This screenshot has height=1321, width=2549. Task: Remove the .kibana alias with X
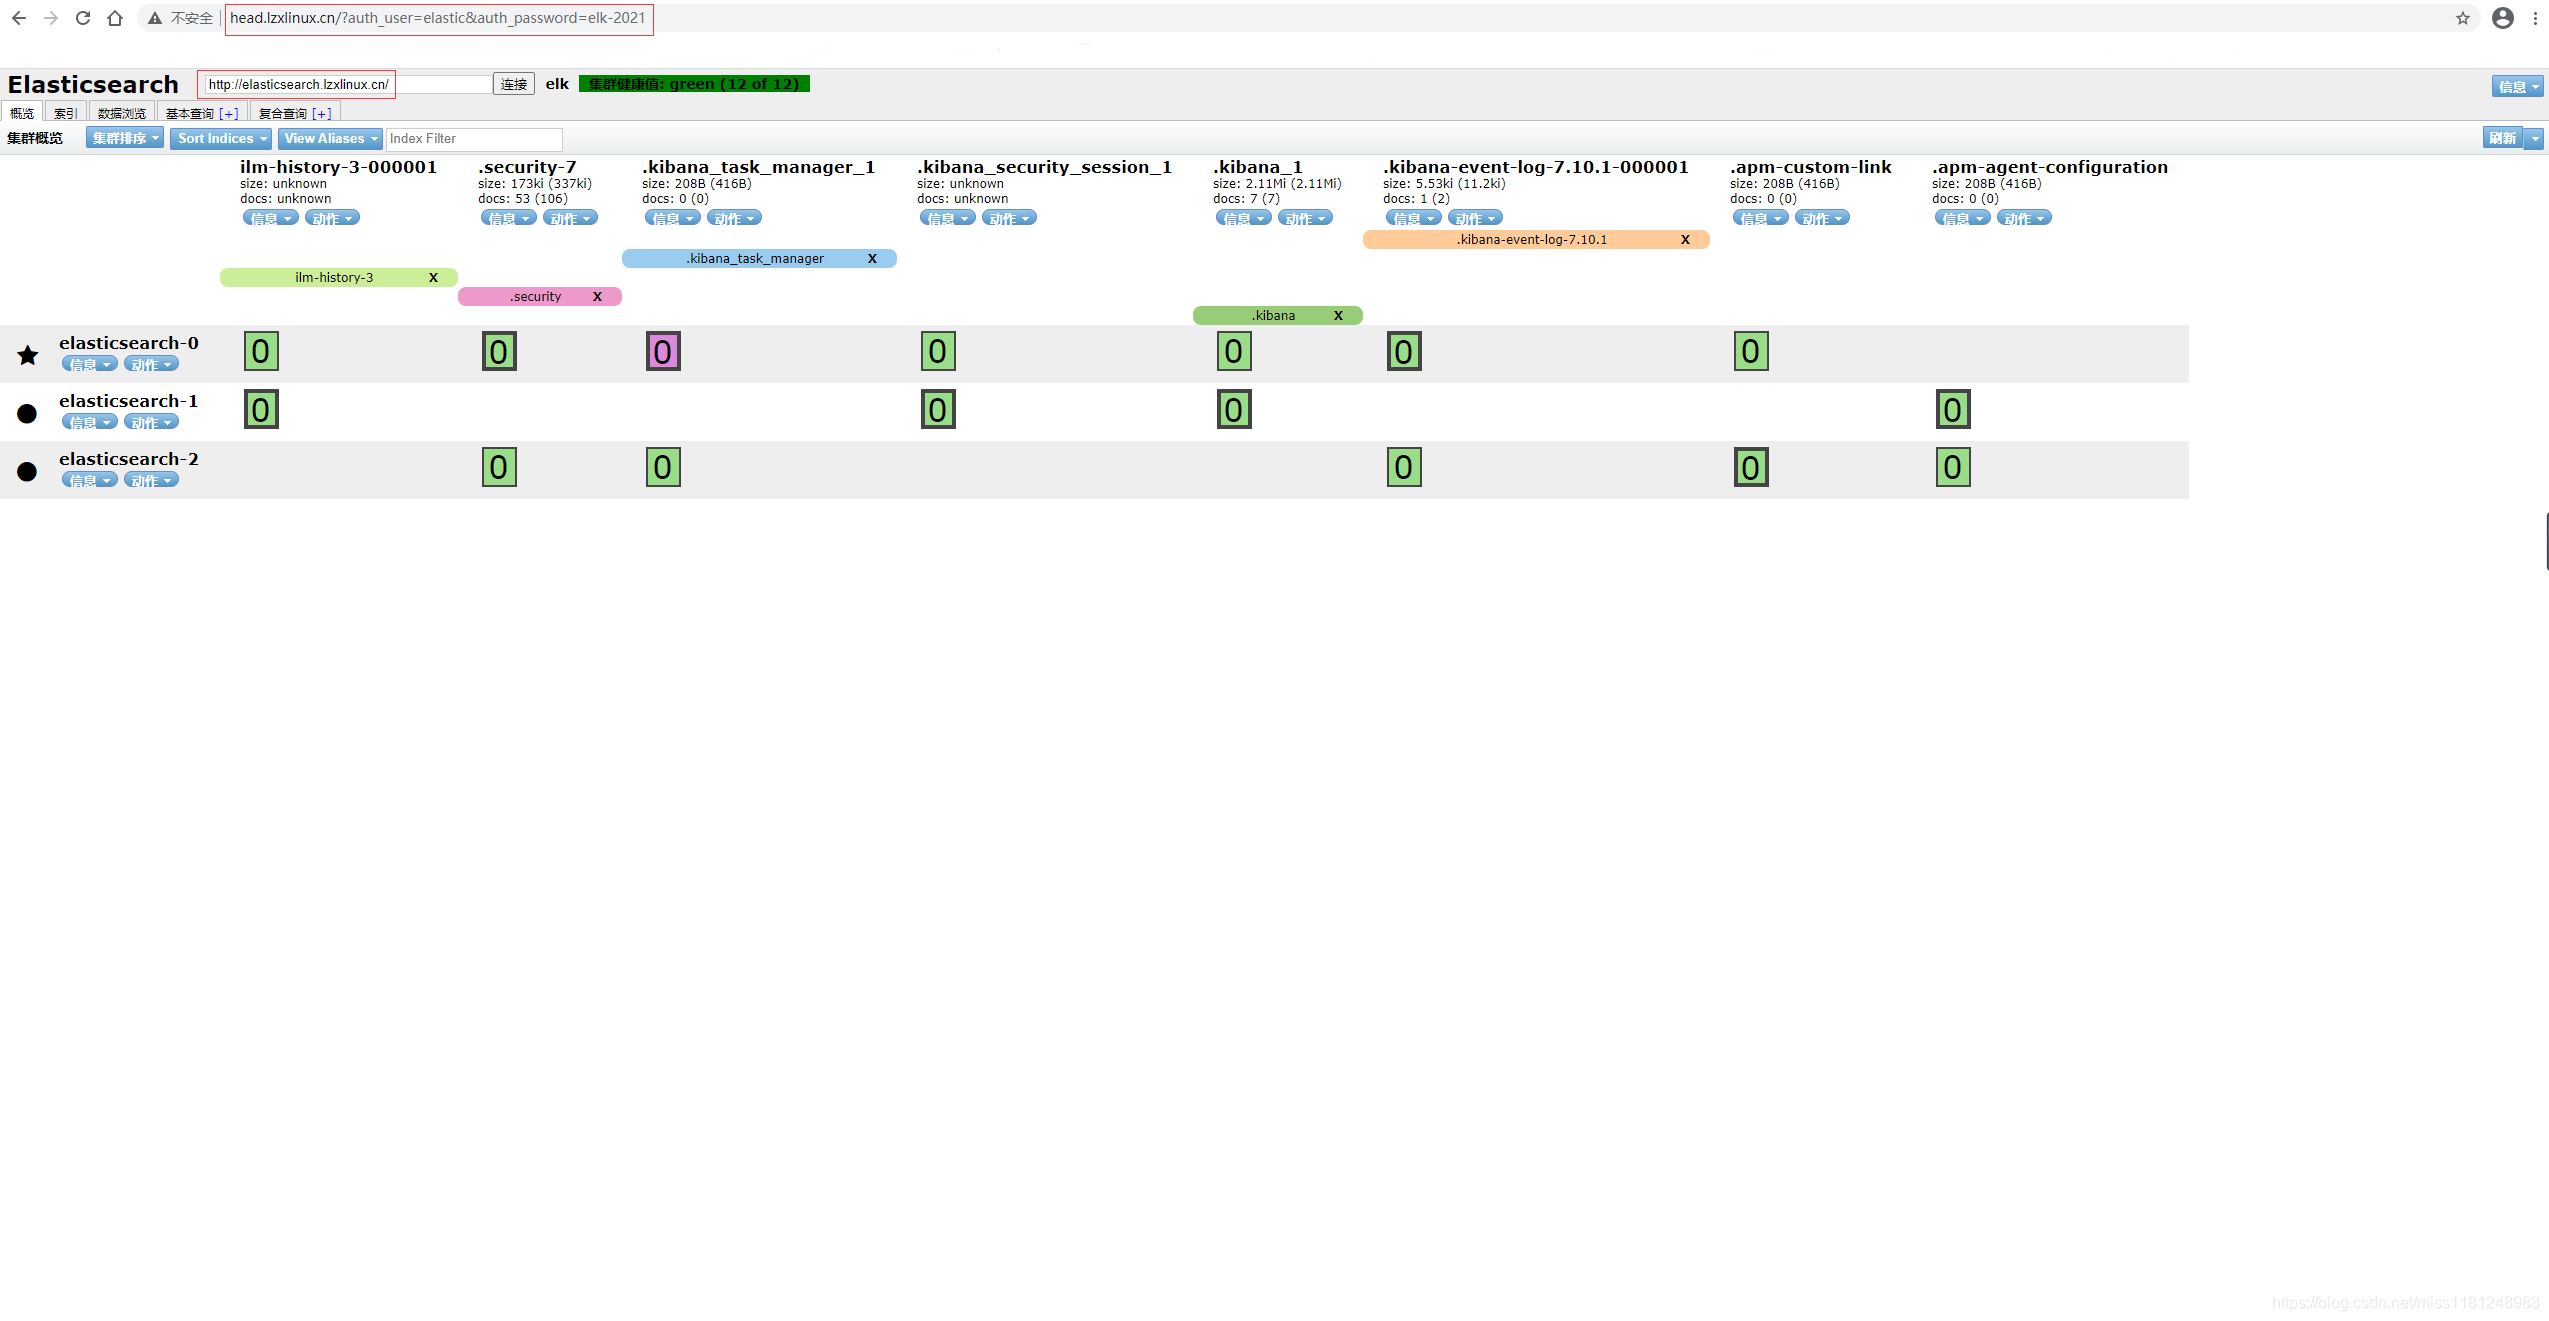1338,315
